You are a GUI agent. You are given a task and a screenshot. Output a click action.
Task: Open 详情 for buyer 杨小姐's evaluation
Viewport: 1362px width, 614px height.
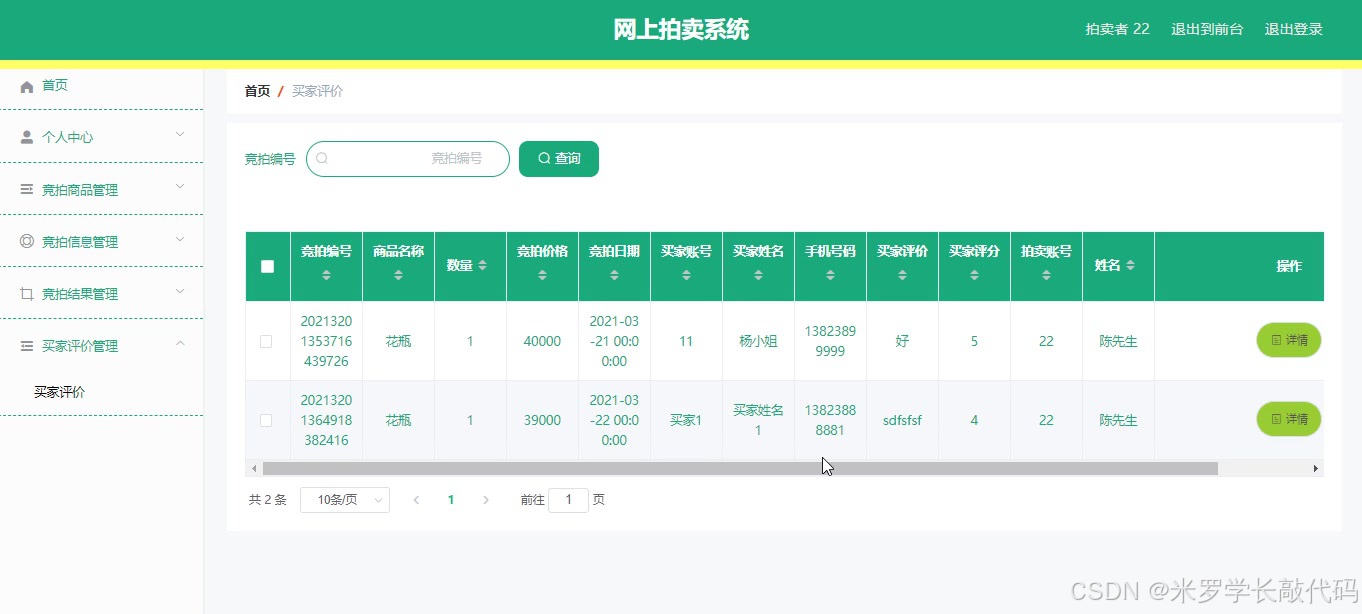pos(1288,340)
